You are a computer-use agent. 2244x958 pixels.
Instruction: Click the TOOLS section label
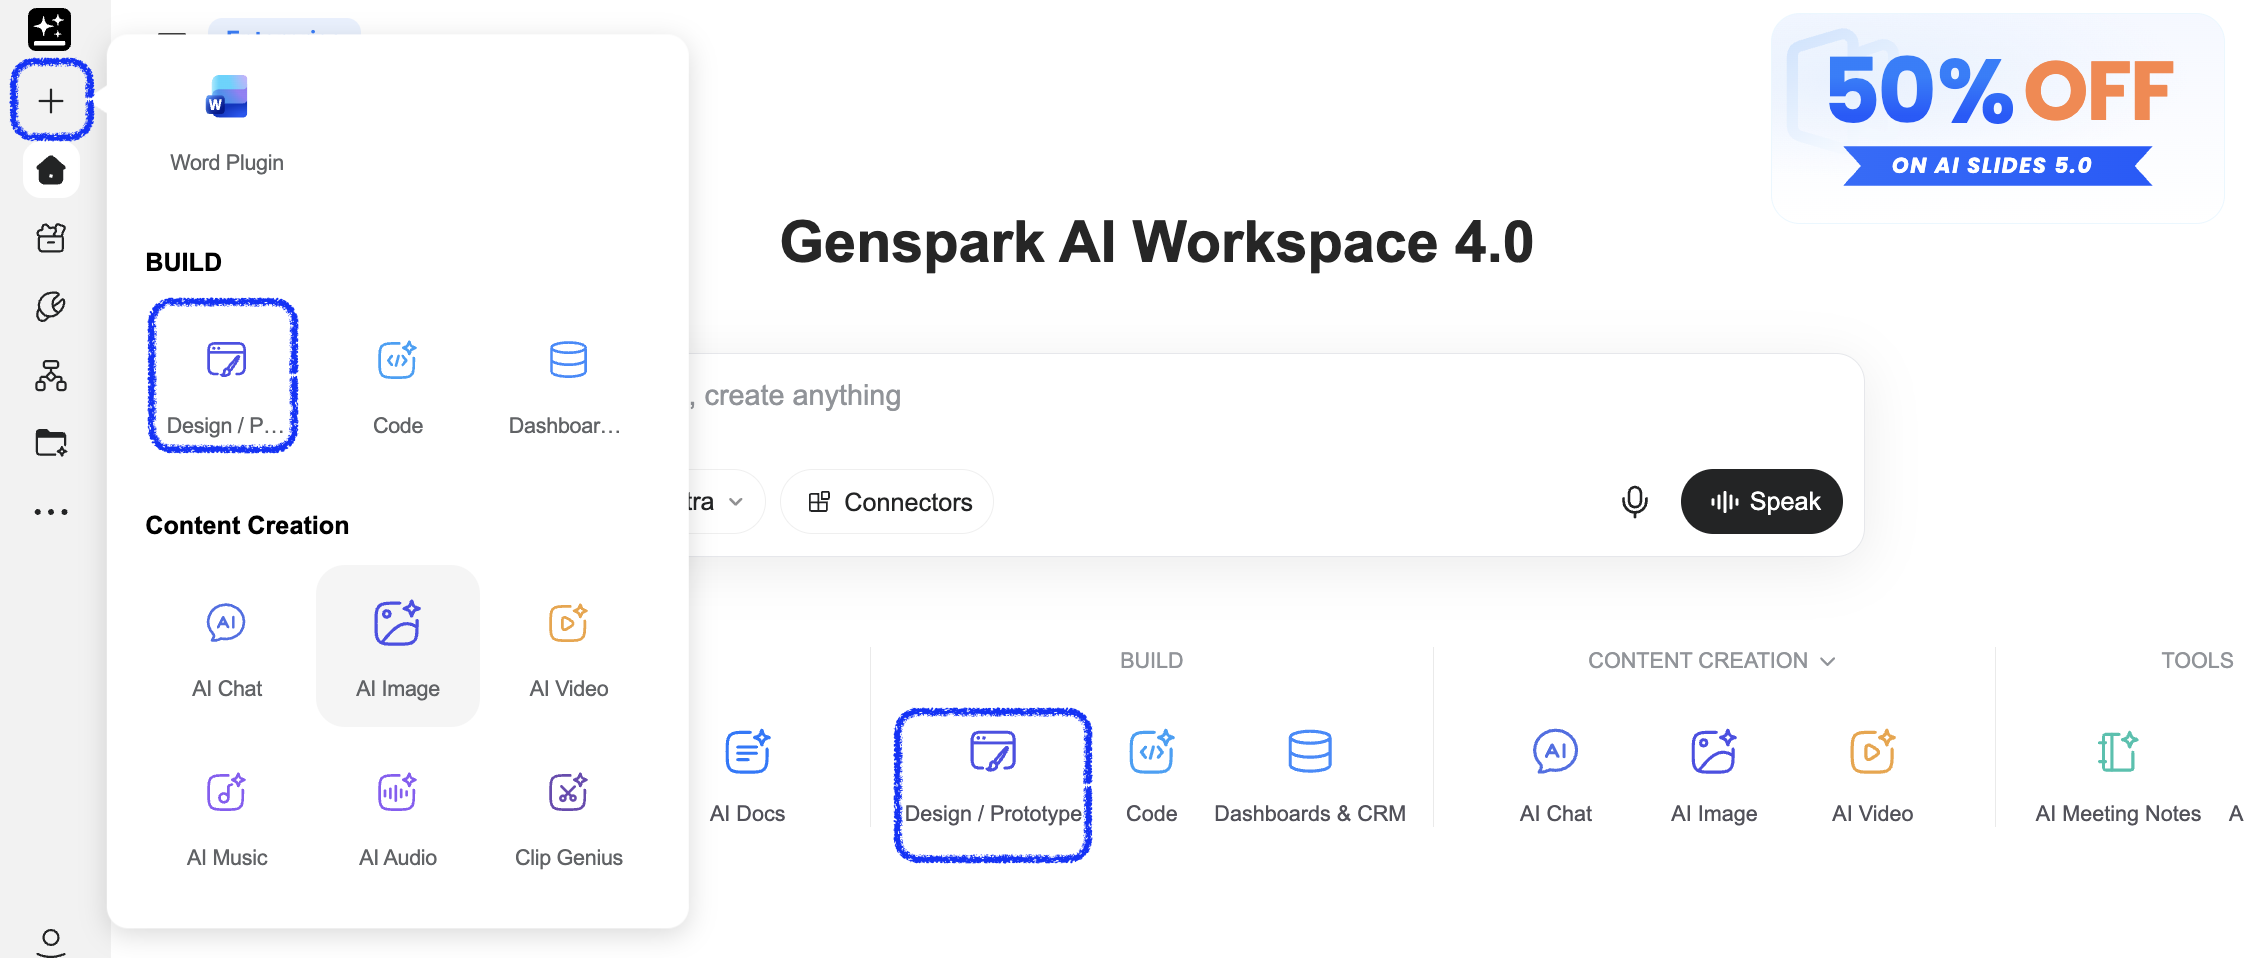click(x=2196, y=660)
